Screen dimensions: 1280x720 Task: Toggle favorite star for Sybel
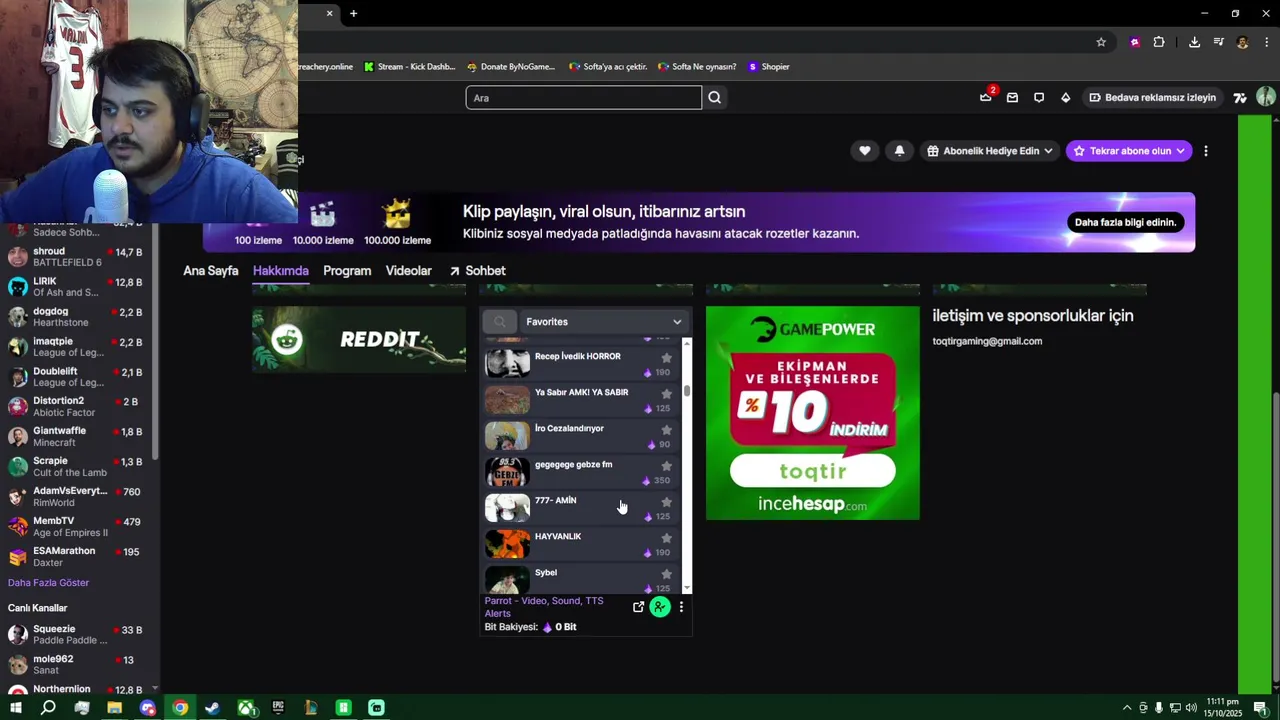(x=667, y=574)
